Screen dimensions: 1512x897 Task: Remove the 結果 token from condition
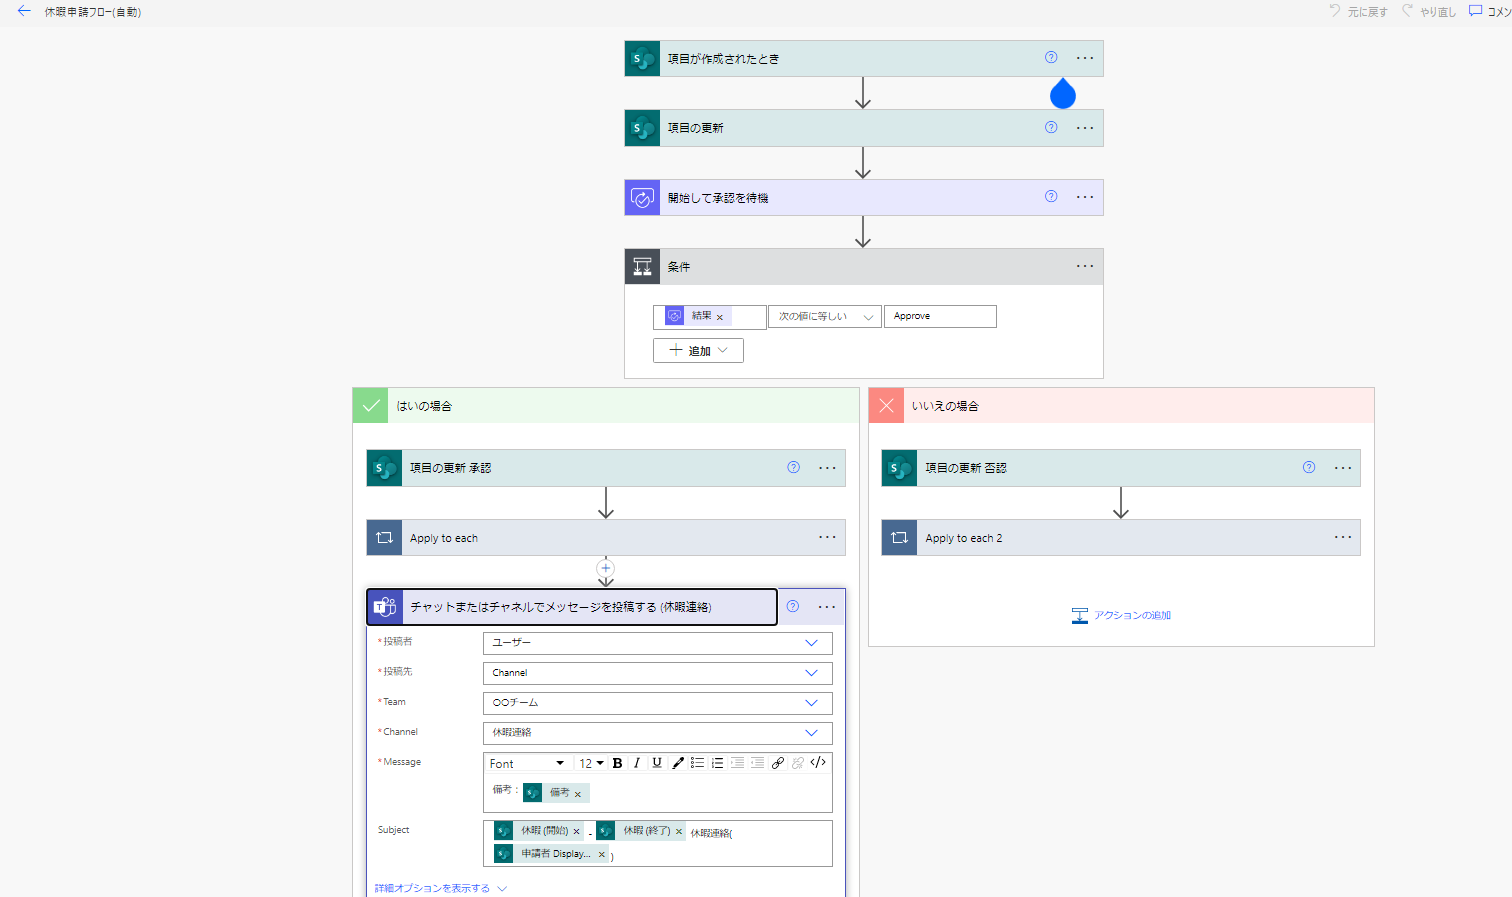point(720,317)
